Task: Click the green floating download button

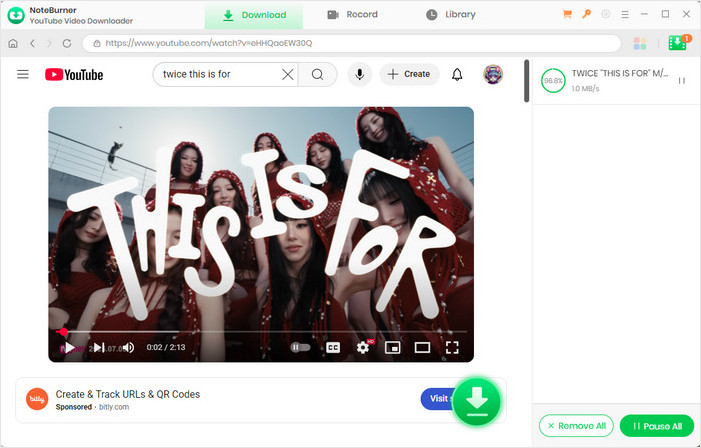Action: pyautogui.click(x=477, y=402)
